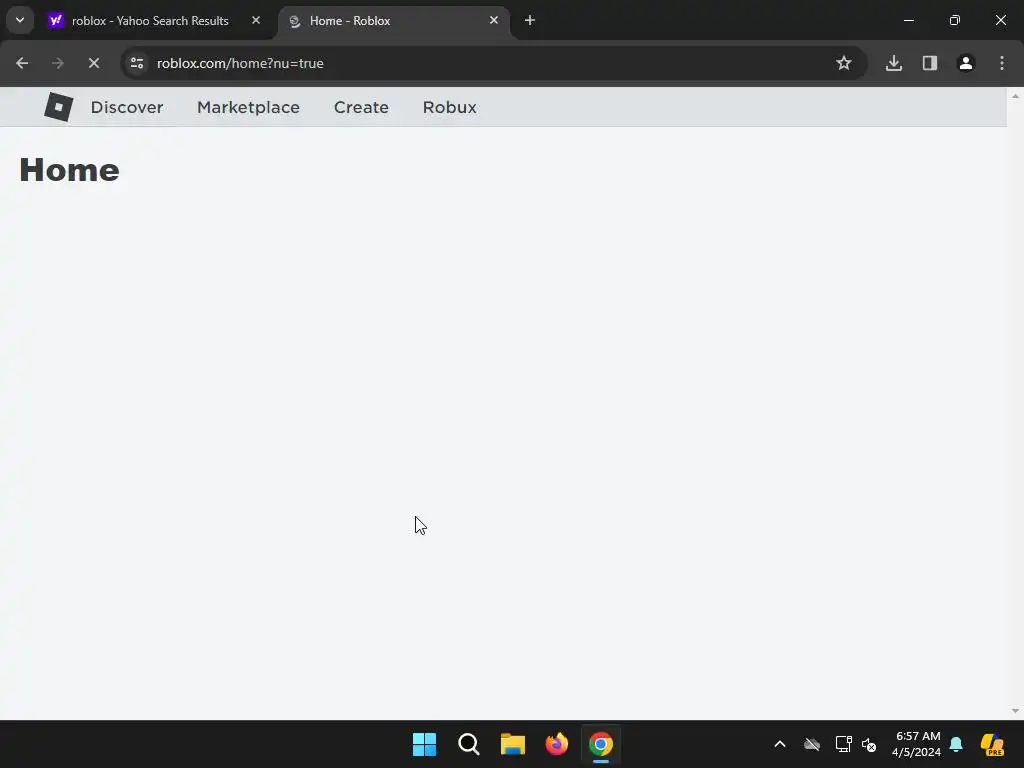Open the Windows Start menu
Screen dimensions: 1024x768
(x=424, y=744)
